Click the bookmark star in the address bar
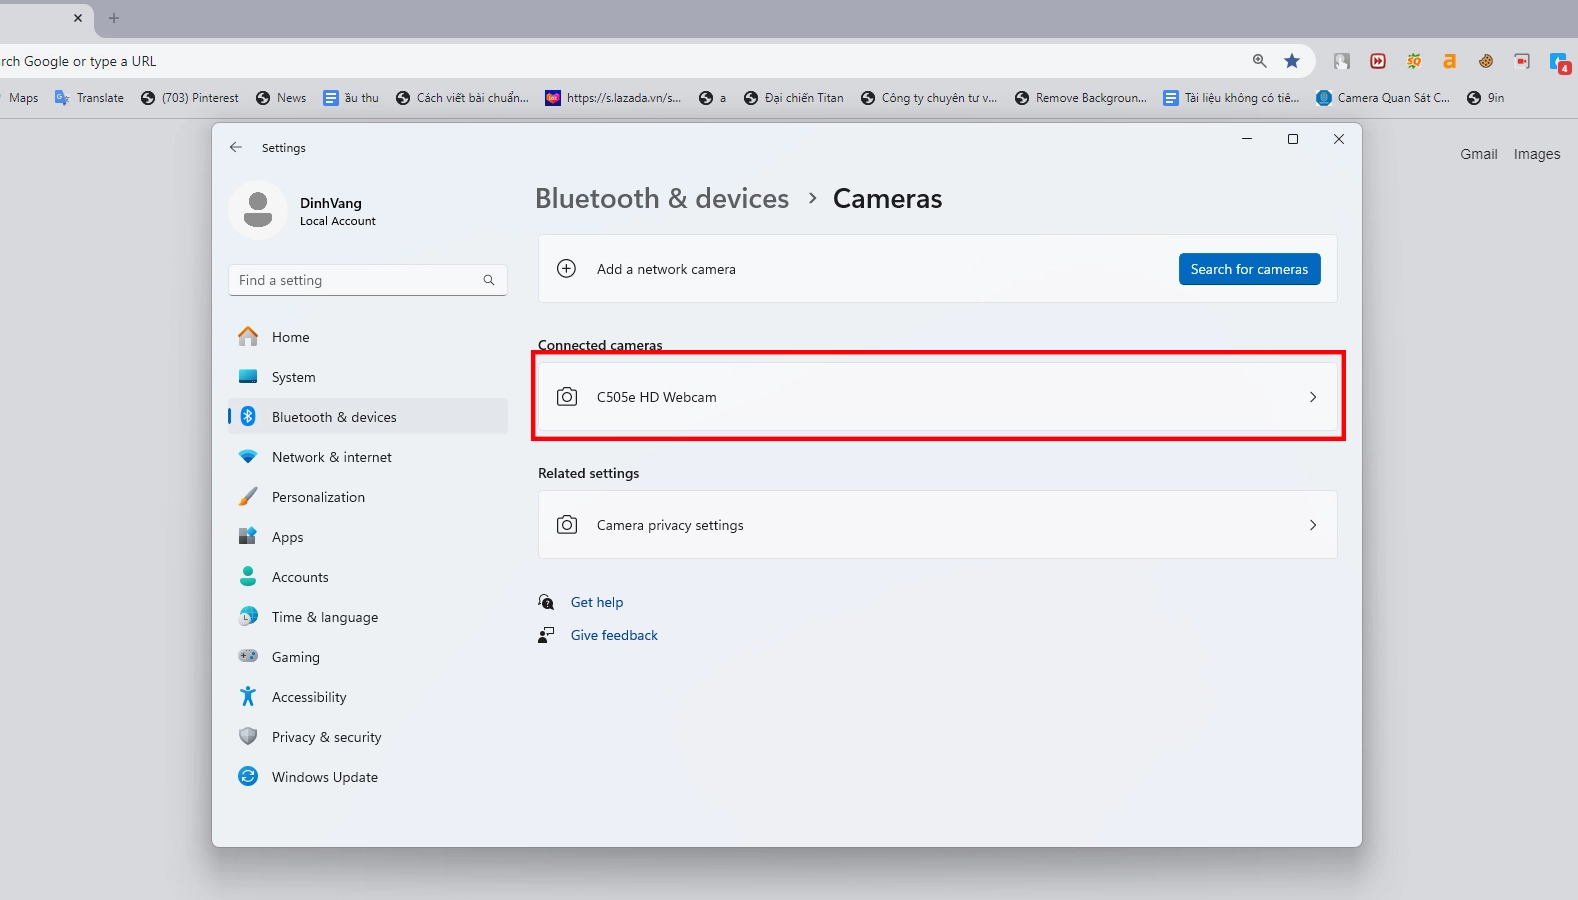Image resolution: width=1578 pixels, height=900 pixels. click(1292, 61)
